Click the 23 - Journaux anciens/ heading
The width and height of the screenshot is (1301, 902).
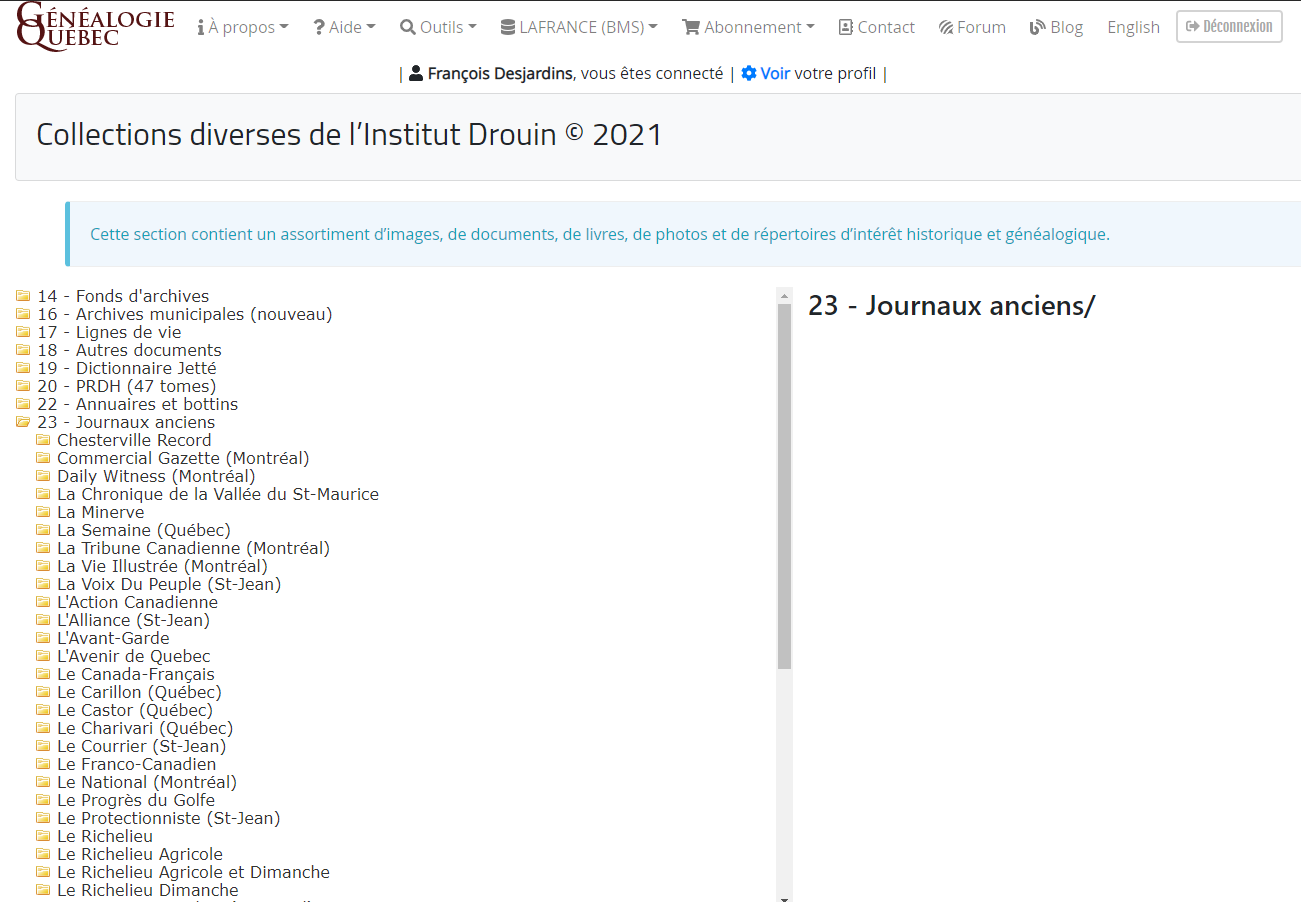tap(951, 306)
